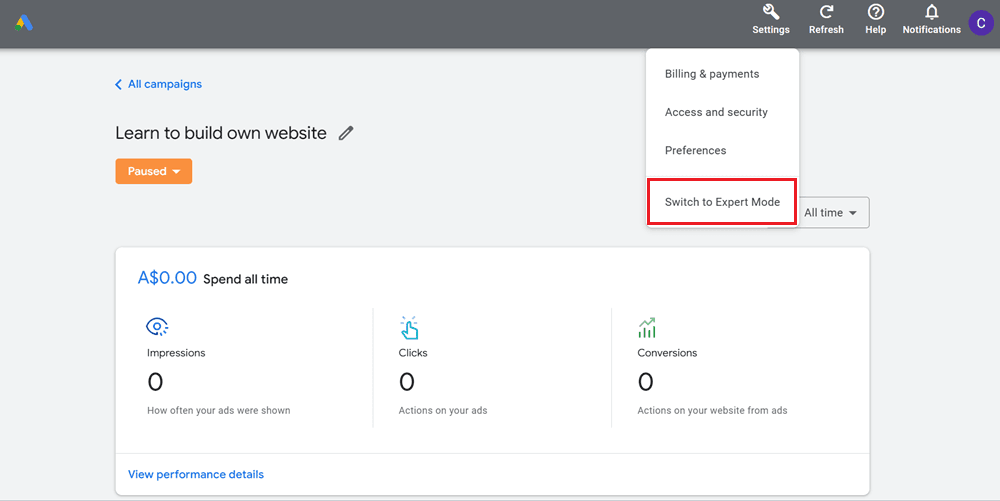Open Preferences from the settings menu

(x=695, y=150)
